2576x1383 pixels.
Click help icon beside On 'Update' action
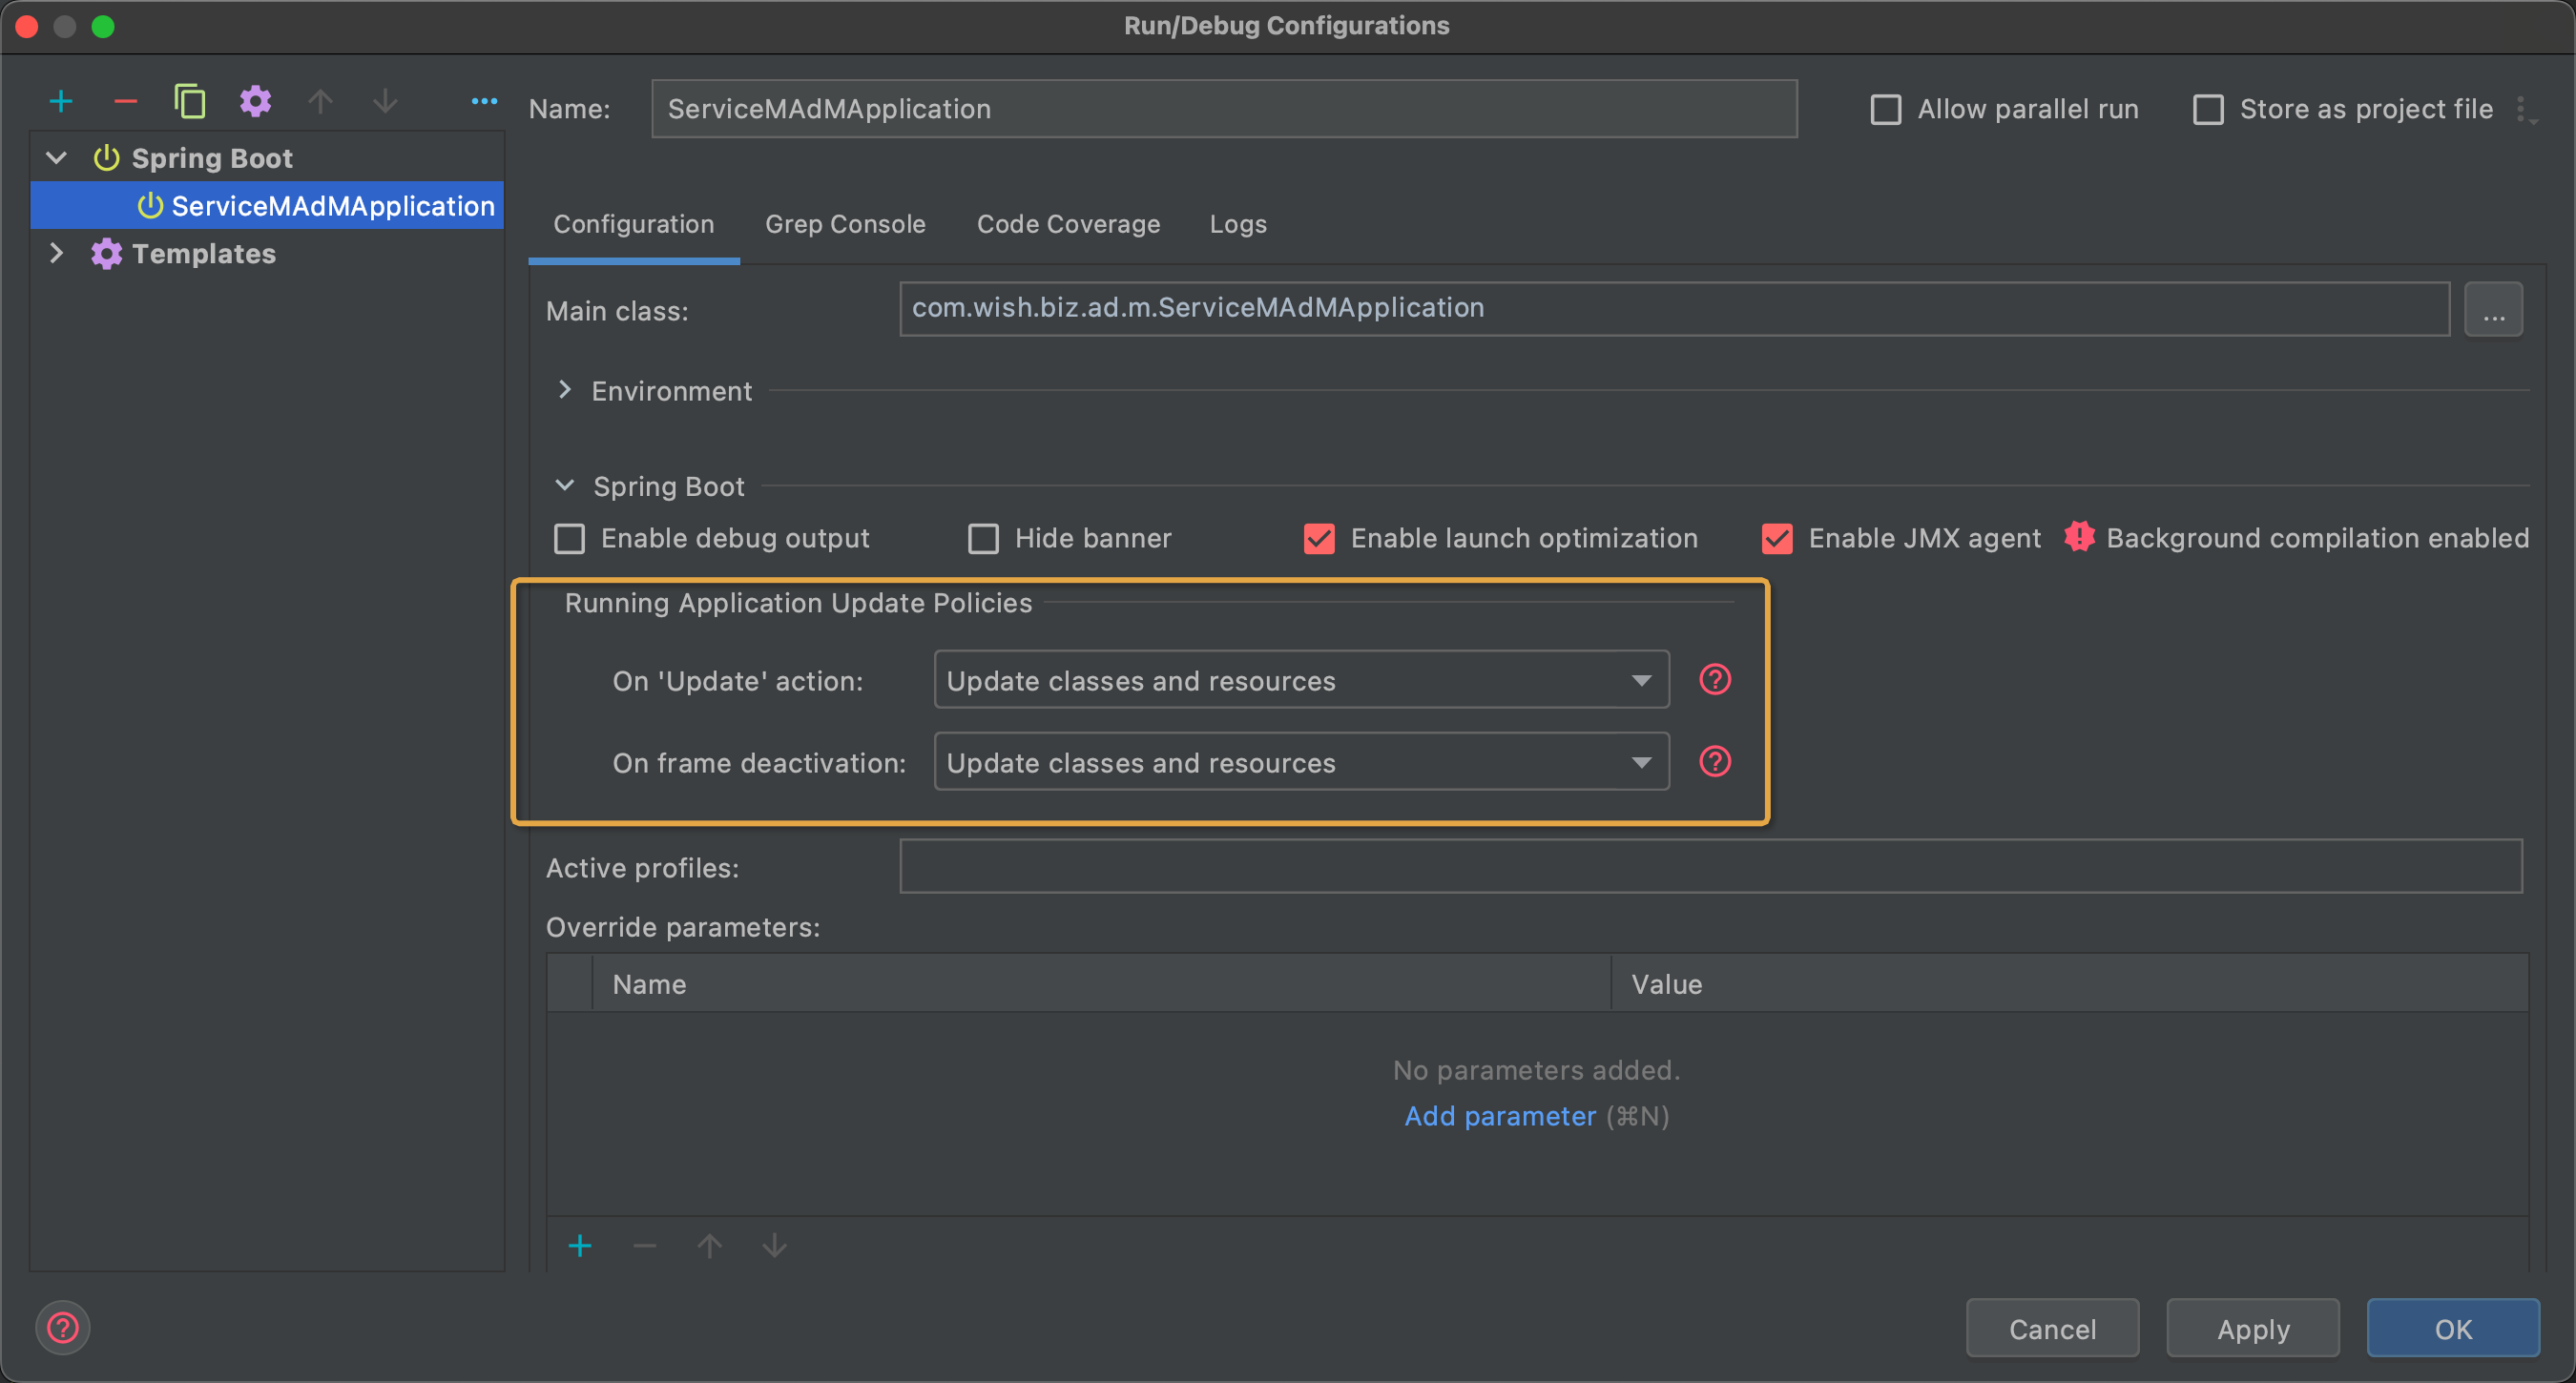coord(1714,680)
